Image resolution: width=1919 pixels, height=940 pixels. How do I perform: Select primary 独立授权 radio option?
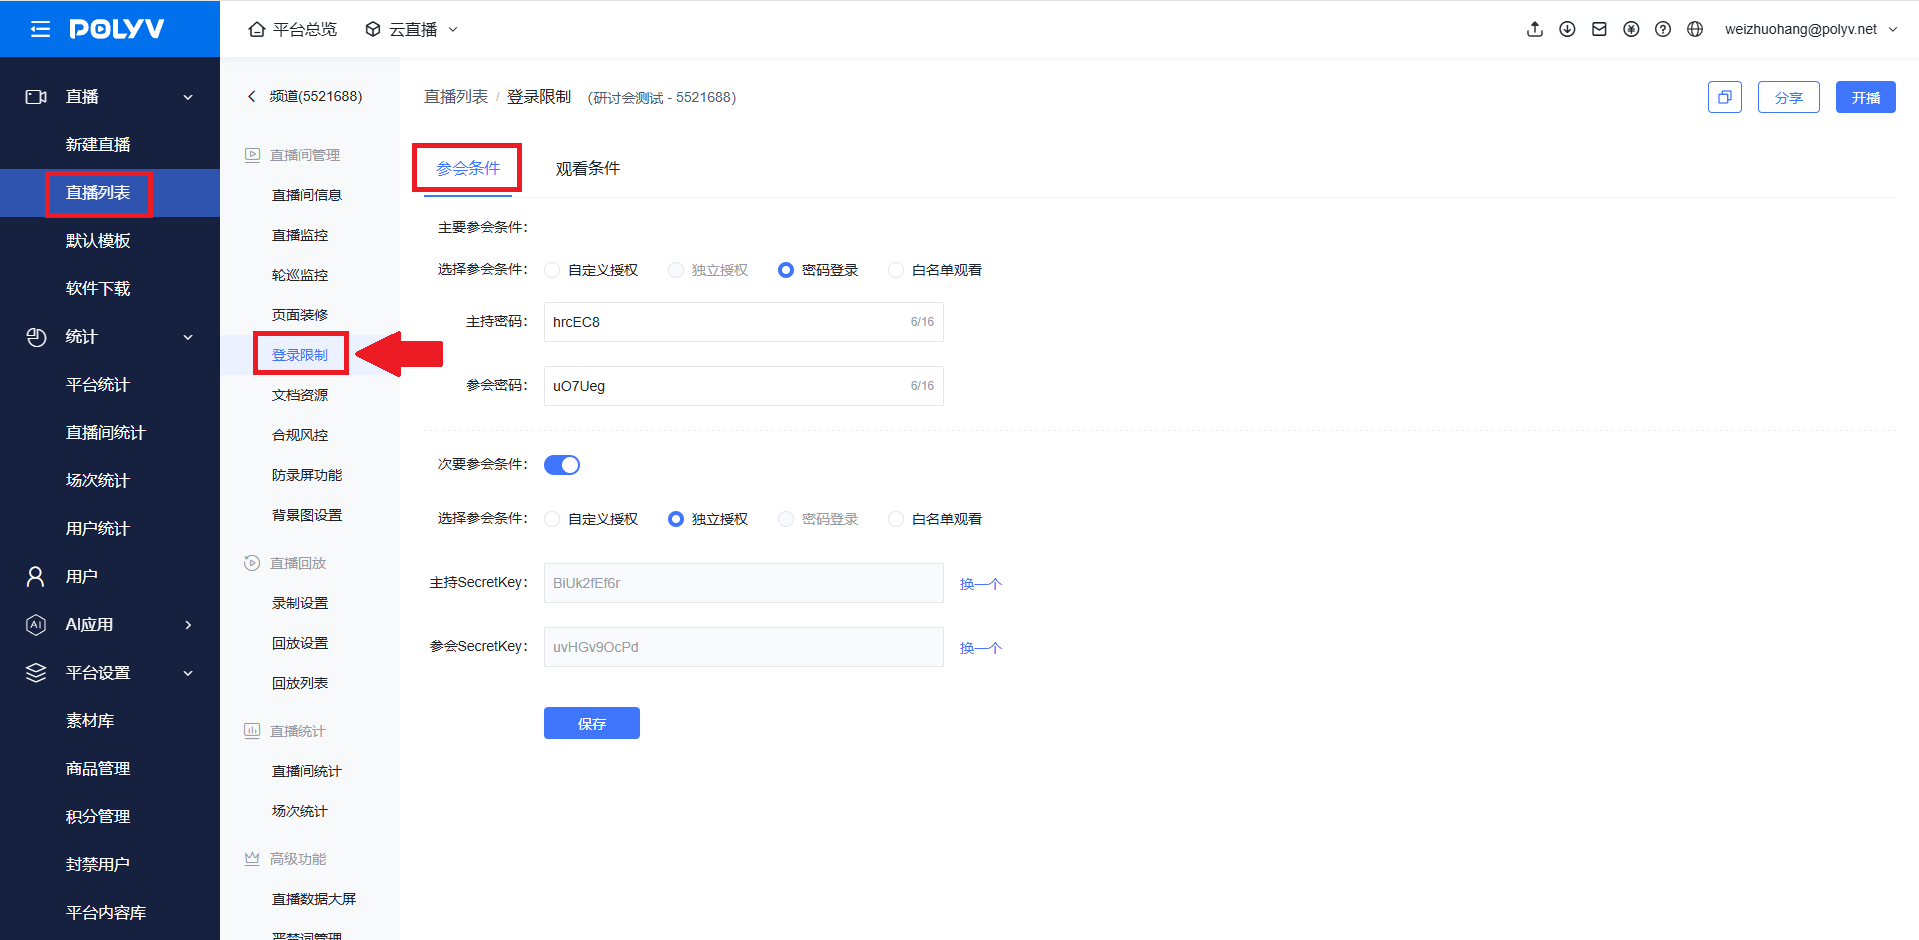pos(676,270)
